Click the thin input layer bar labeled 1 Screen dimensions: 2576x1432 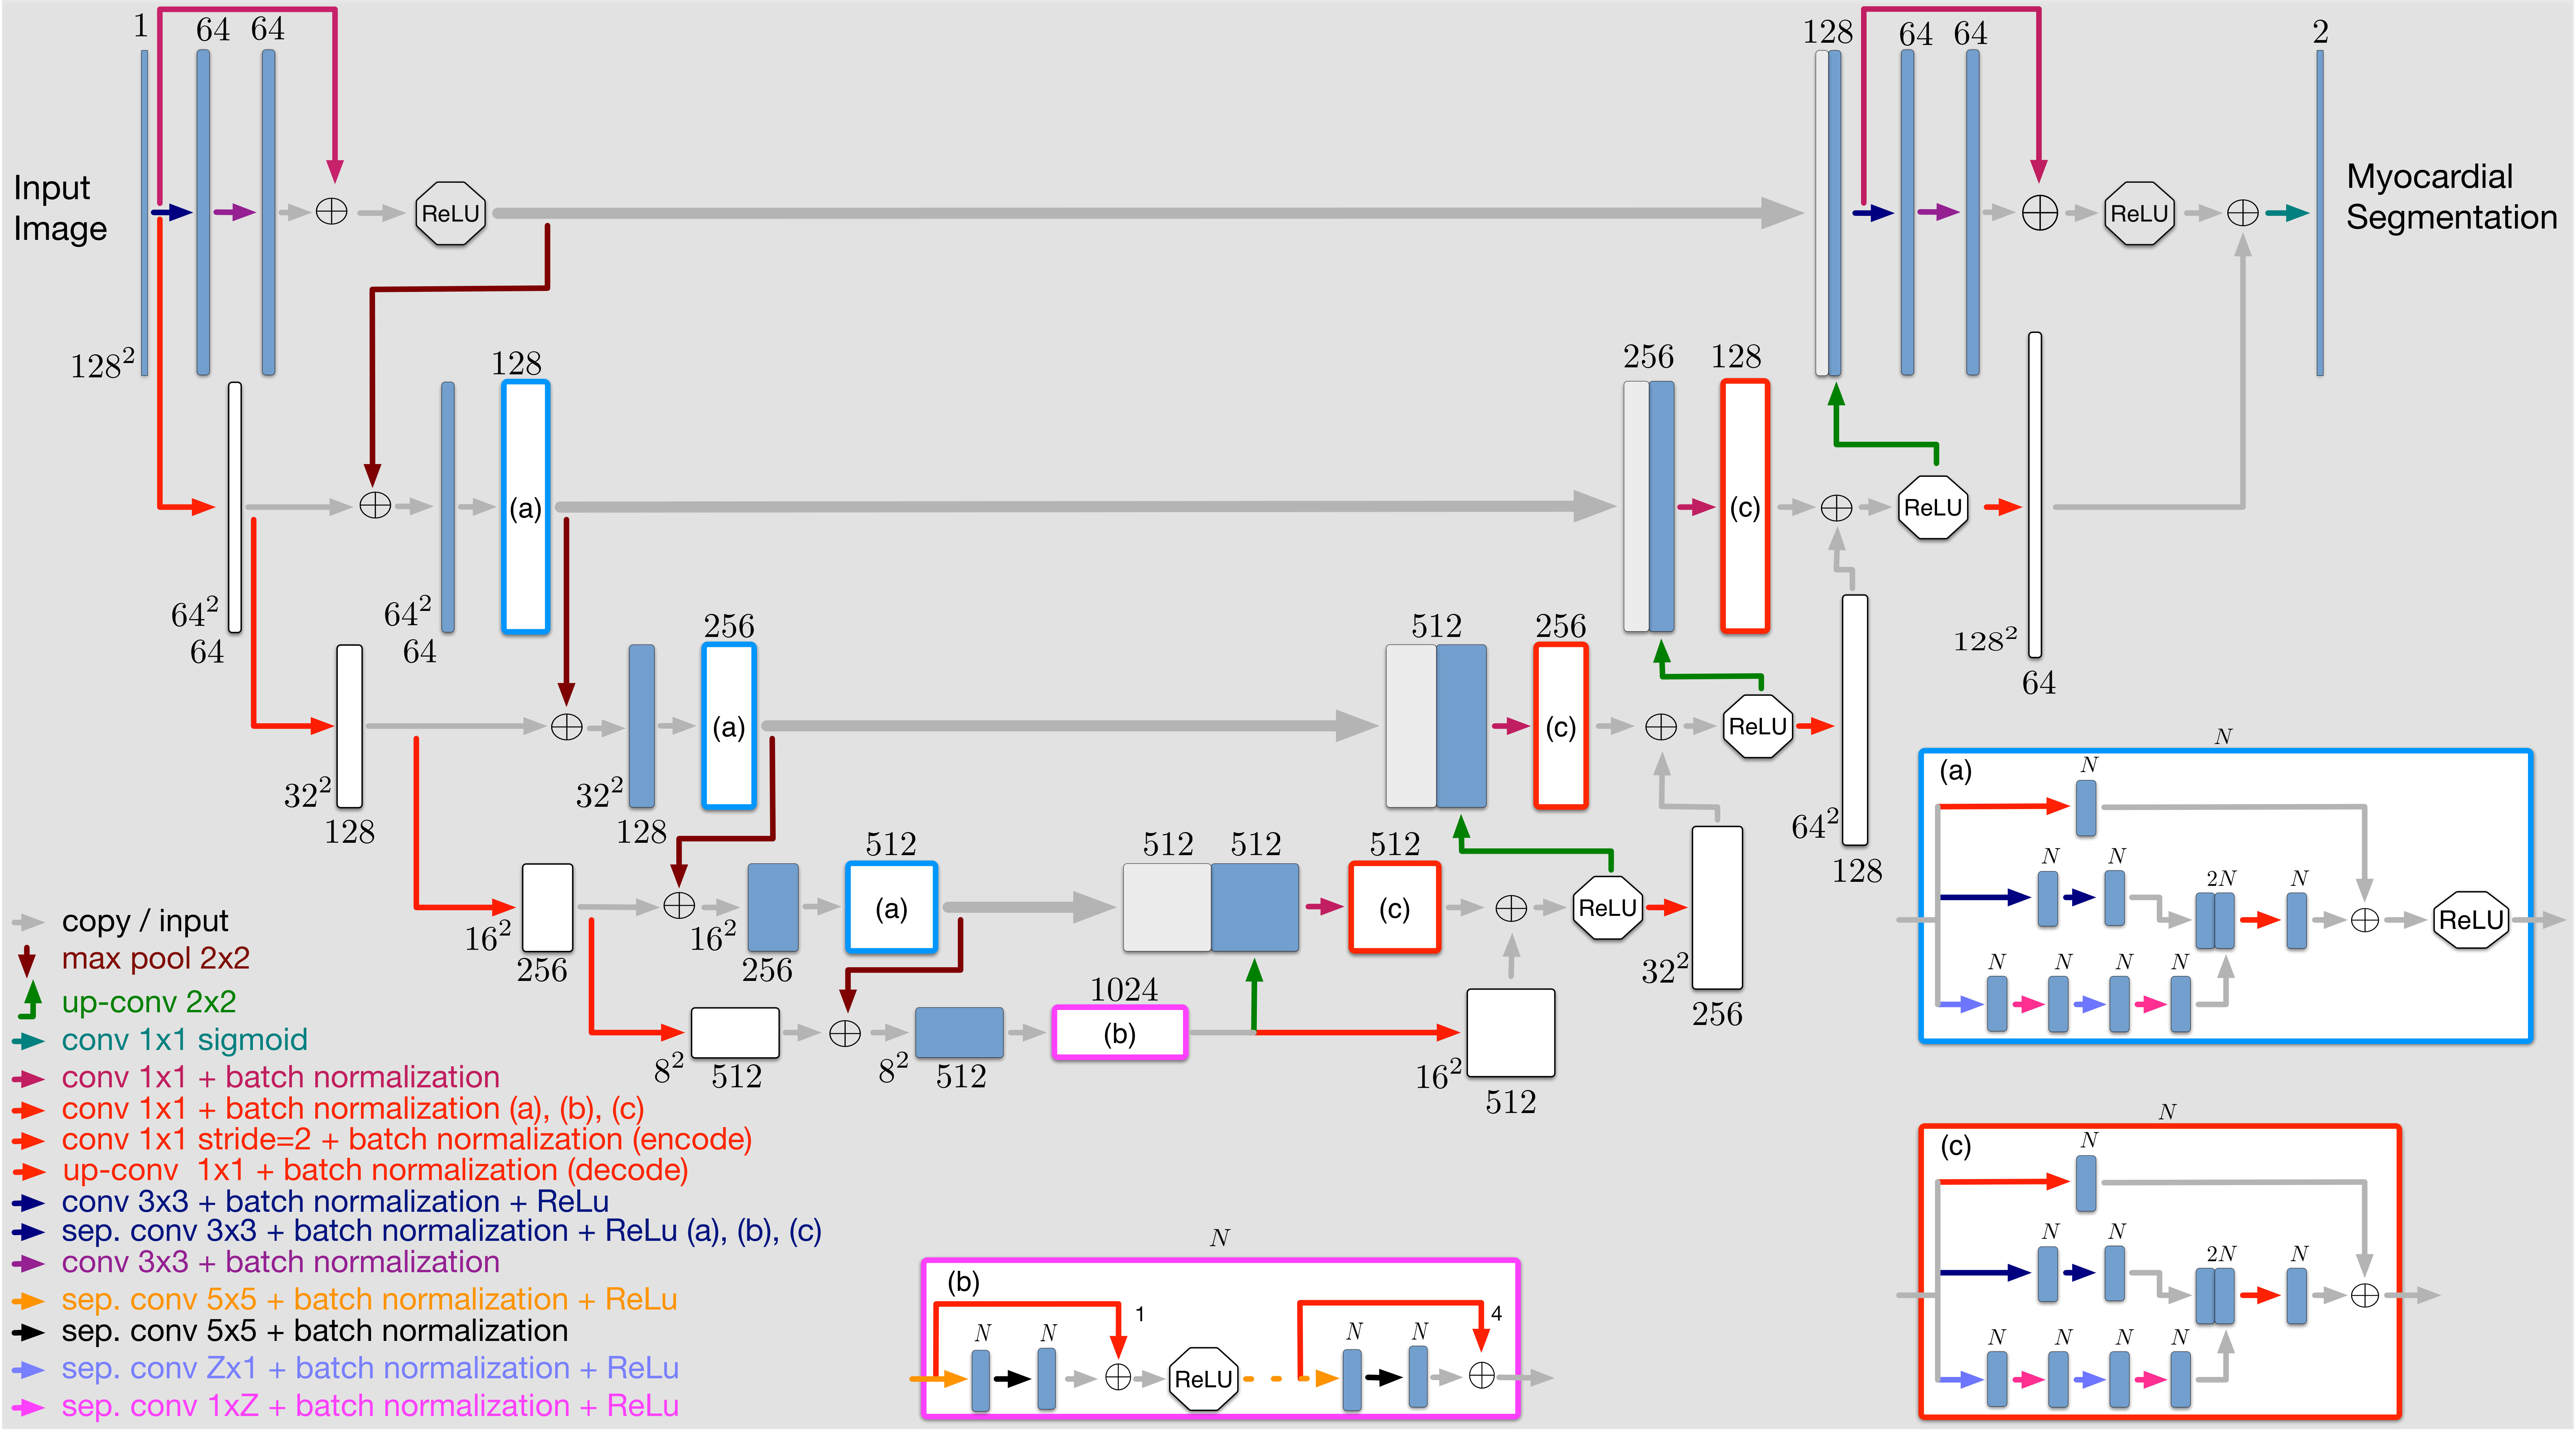tap(144, 213)
